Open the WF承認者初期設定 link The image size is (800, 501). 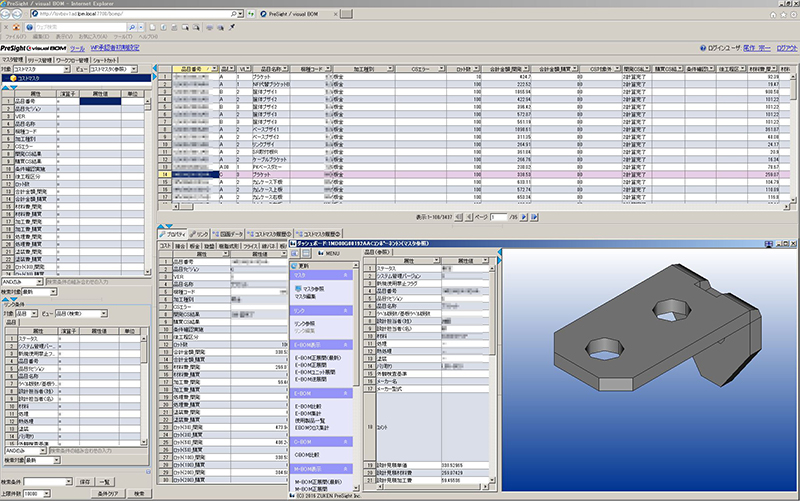click(115, 48)
